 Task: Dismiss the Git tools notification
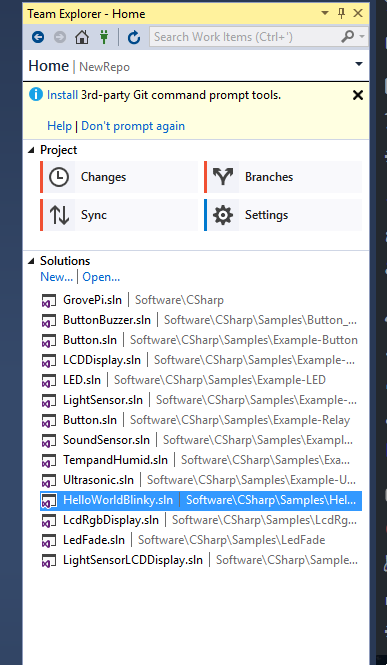point(358,95)
